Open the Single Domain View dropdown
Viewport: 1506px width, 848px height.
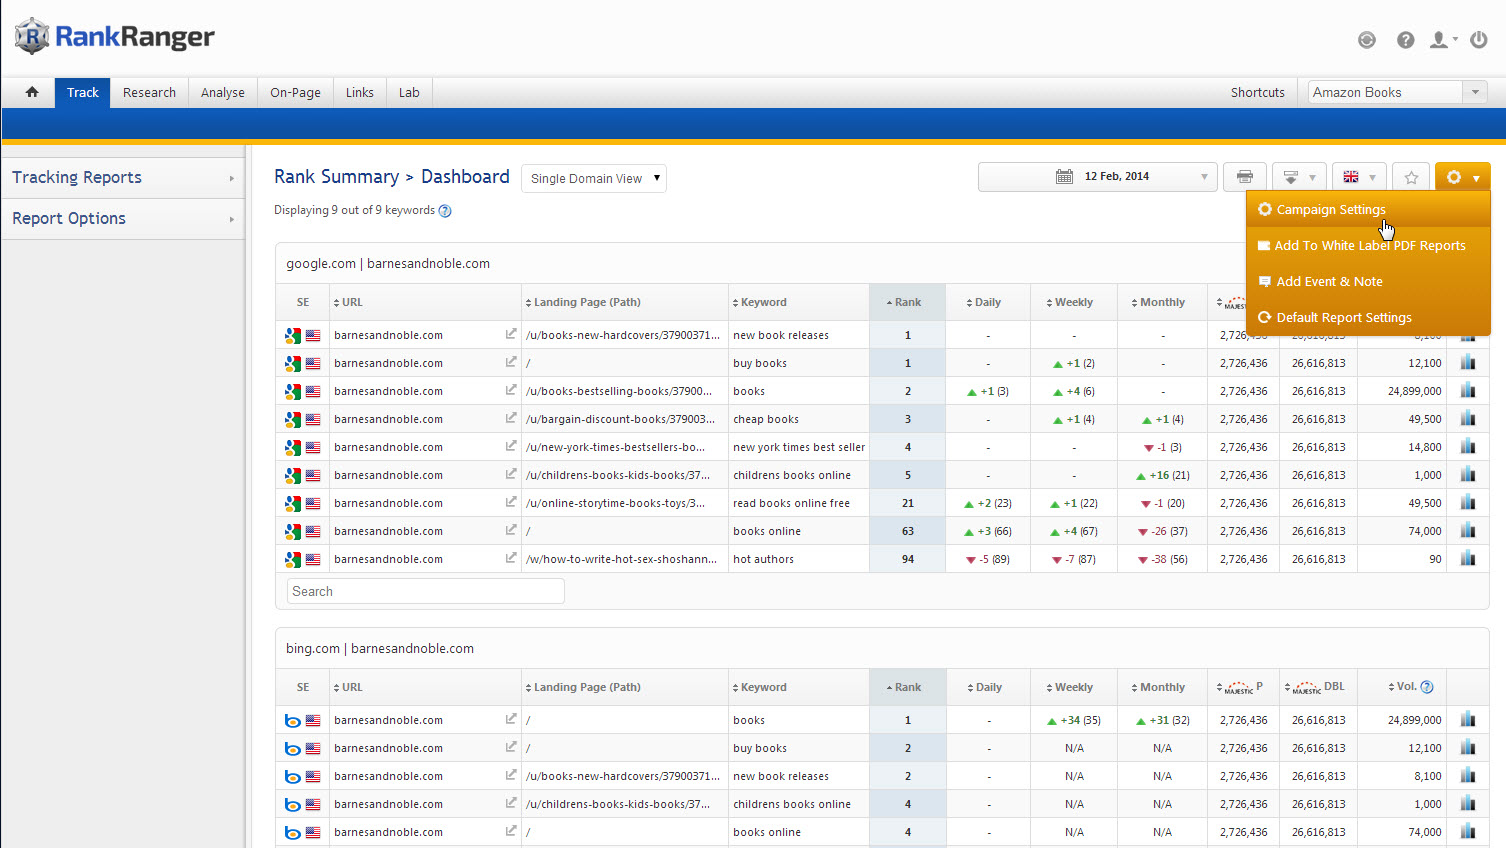594,178
